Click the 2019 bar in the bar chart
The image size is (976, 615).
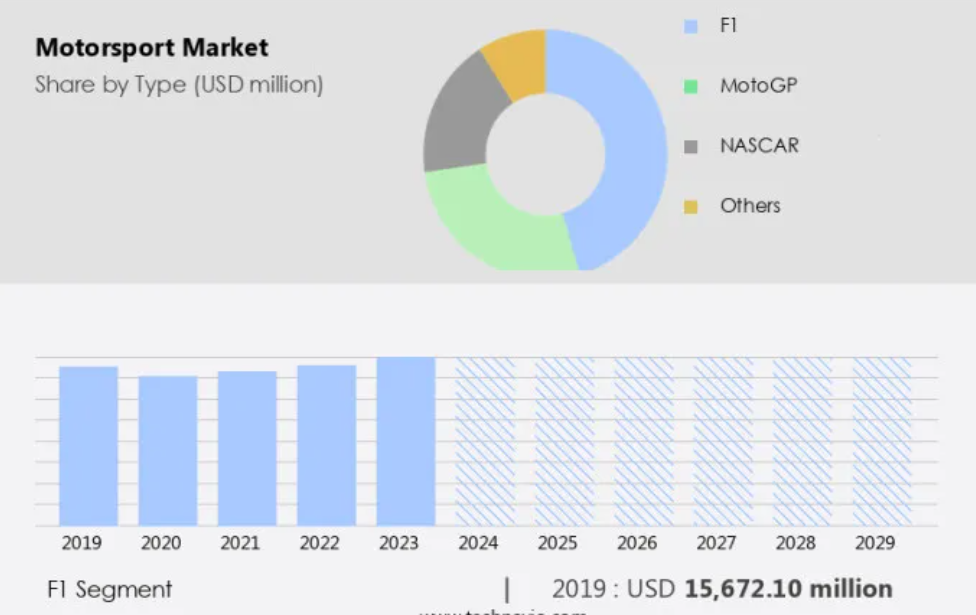pyautogui.click(x=88, y=446)
